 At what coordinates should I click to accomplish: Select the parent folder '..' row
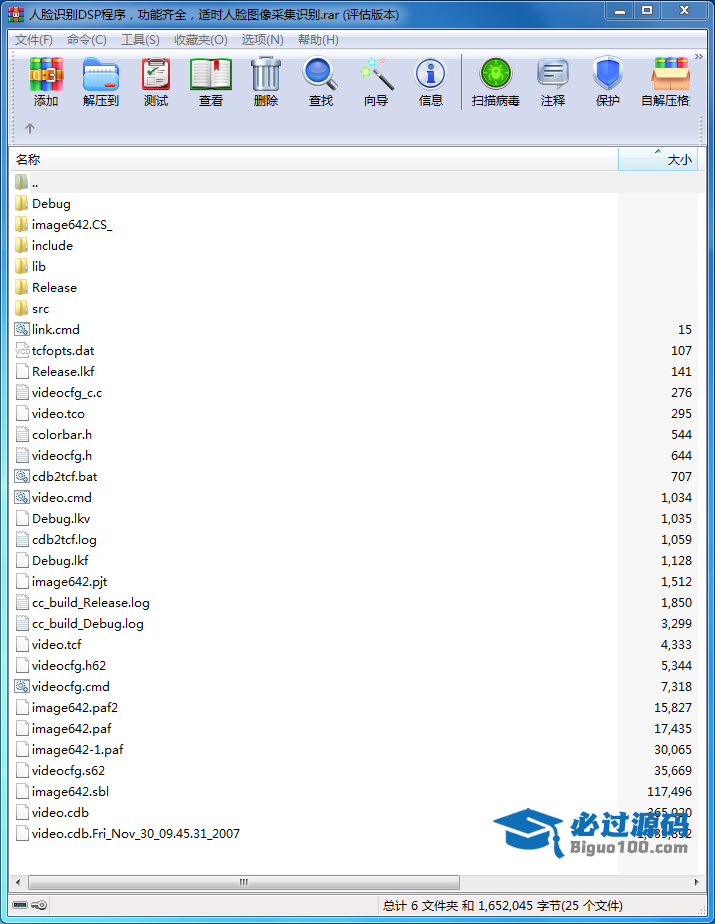357,183
